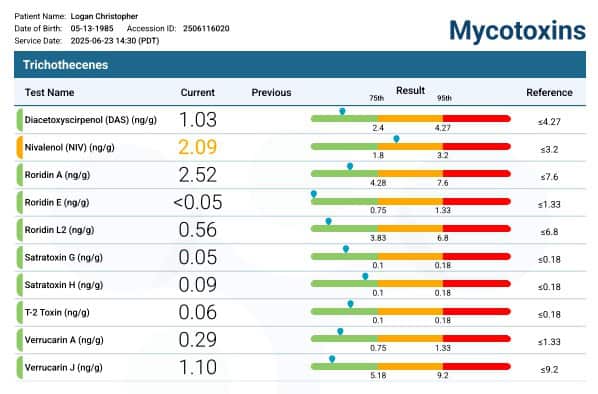Image resolution: width=598 pixels, height=394 pixels.
Task: Click the Verrucarin J marker pin
Action: coord(332,359)
